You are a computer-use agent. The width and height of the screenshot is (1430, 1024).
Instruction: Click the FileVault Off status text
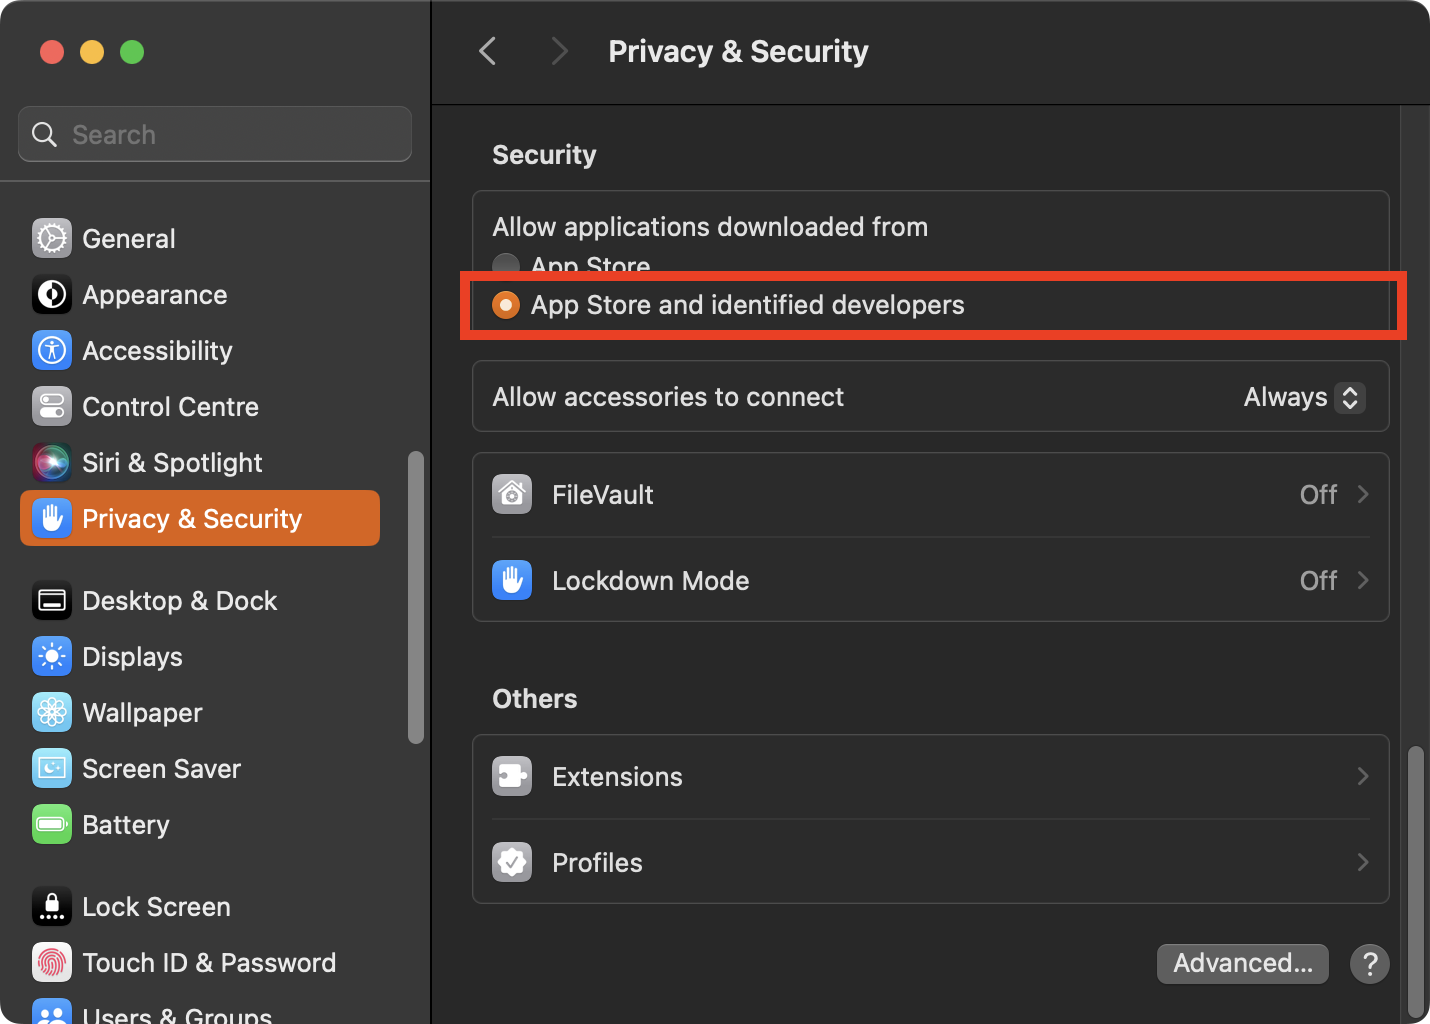click(x=1318, y=494)
